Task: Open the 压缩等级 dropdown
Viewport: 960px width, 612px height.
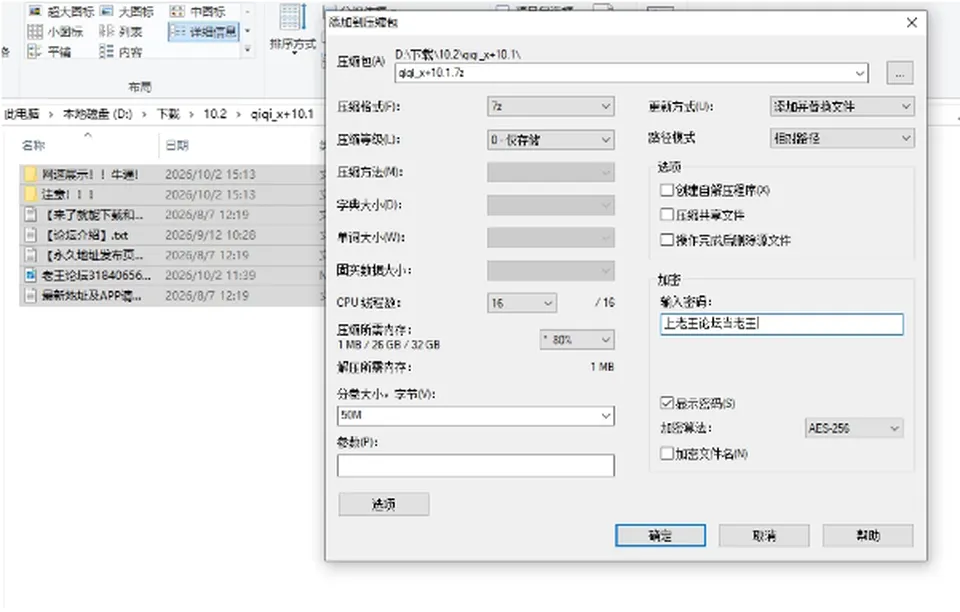Action: coord(551,140)
